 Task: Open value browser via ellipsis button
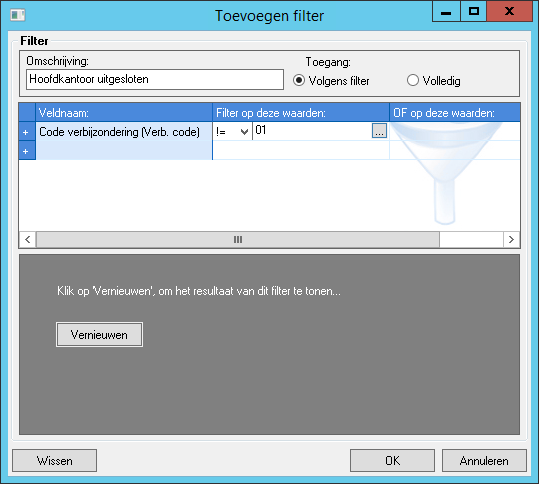379,131
